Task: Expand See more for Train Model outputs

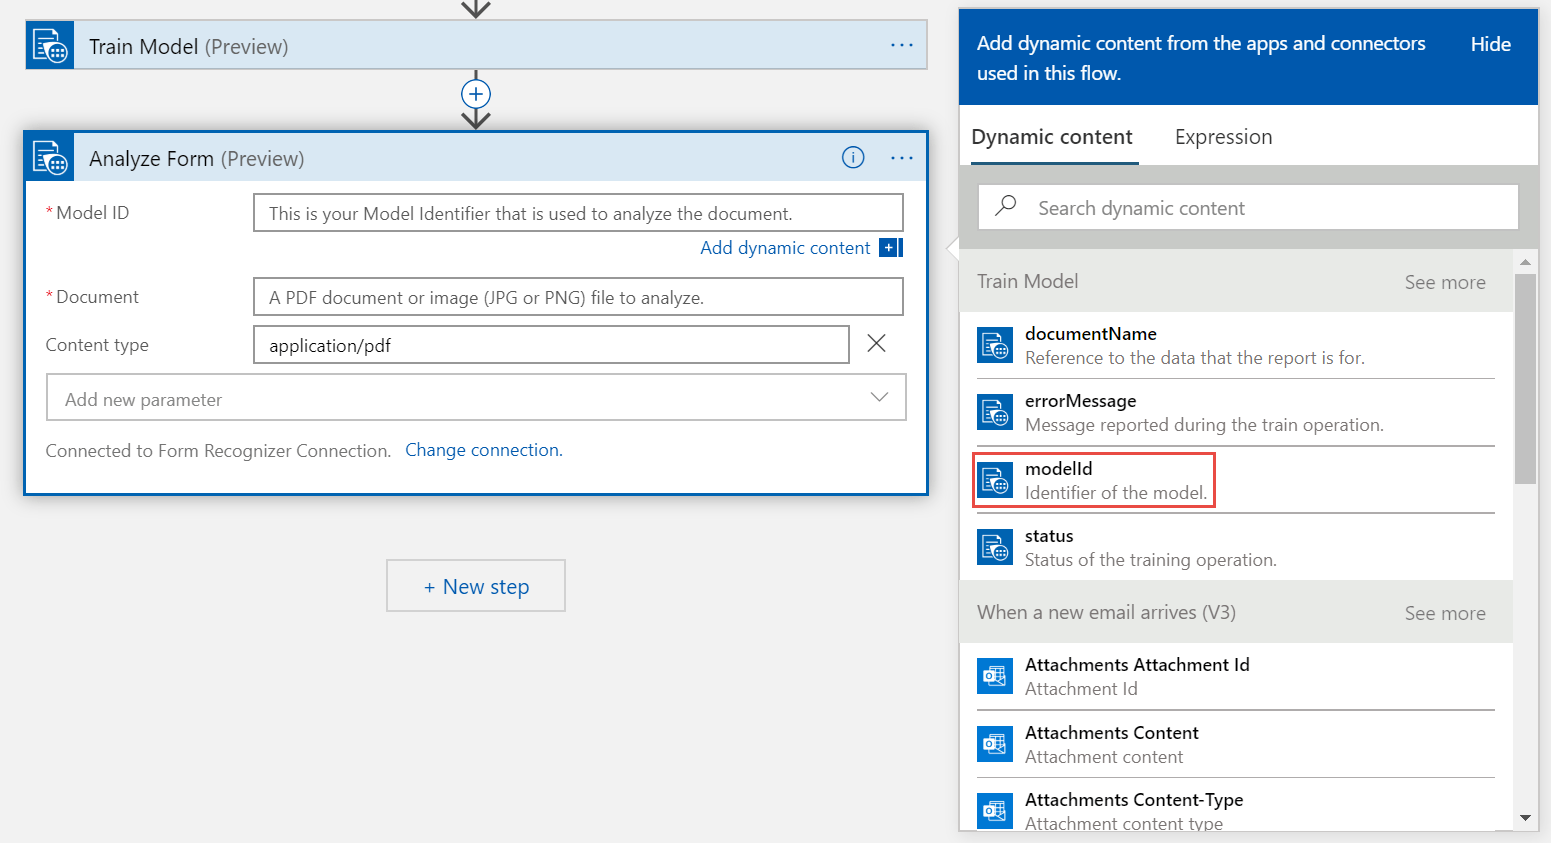Action: pos(1444,282)
